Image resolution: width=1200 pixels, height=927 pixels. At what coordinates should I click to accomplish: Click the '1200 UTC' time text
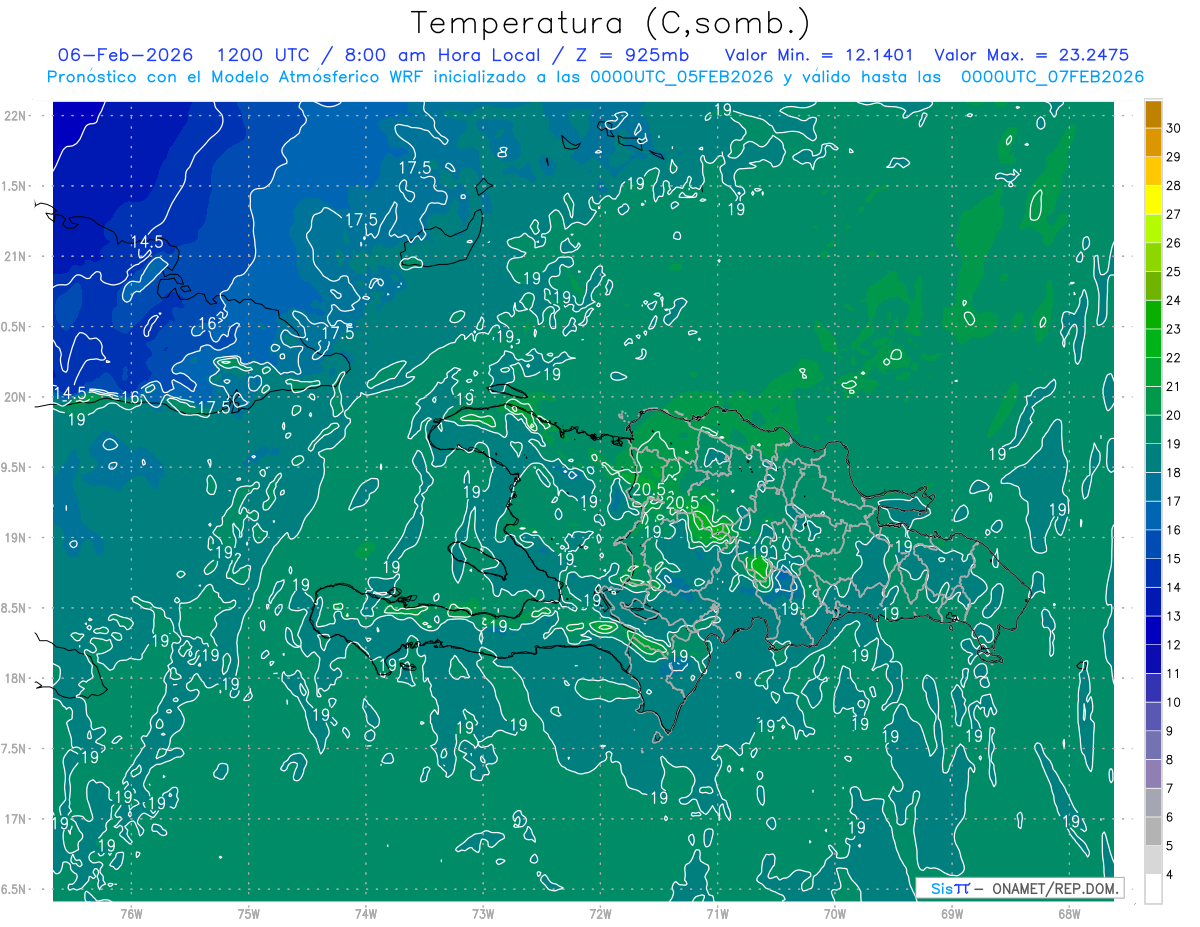[262, 55]
